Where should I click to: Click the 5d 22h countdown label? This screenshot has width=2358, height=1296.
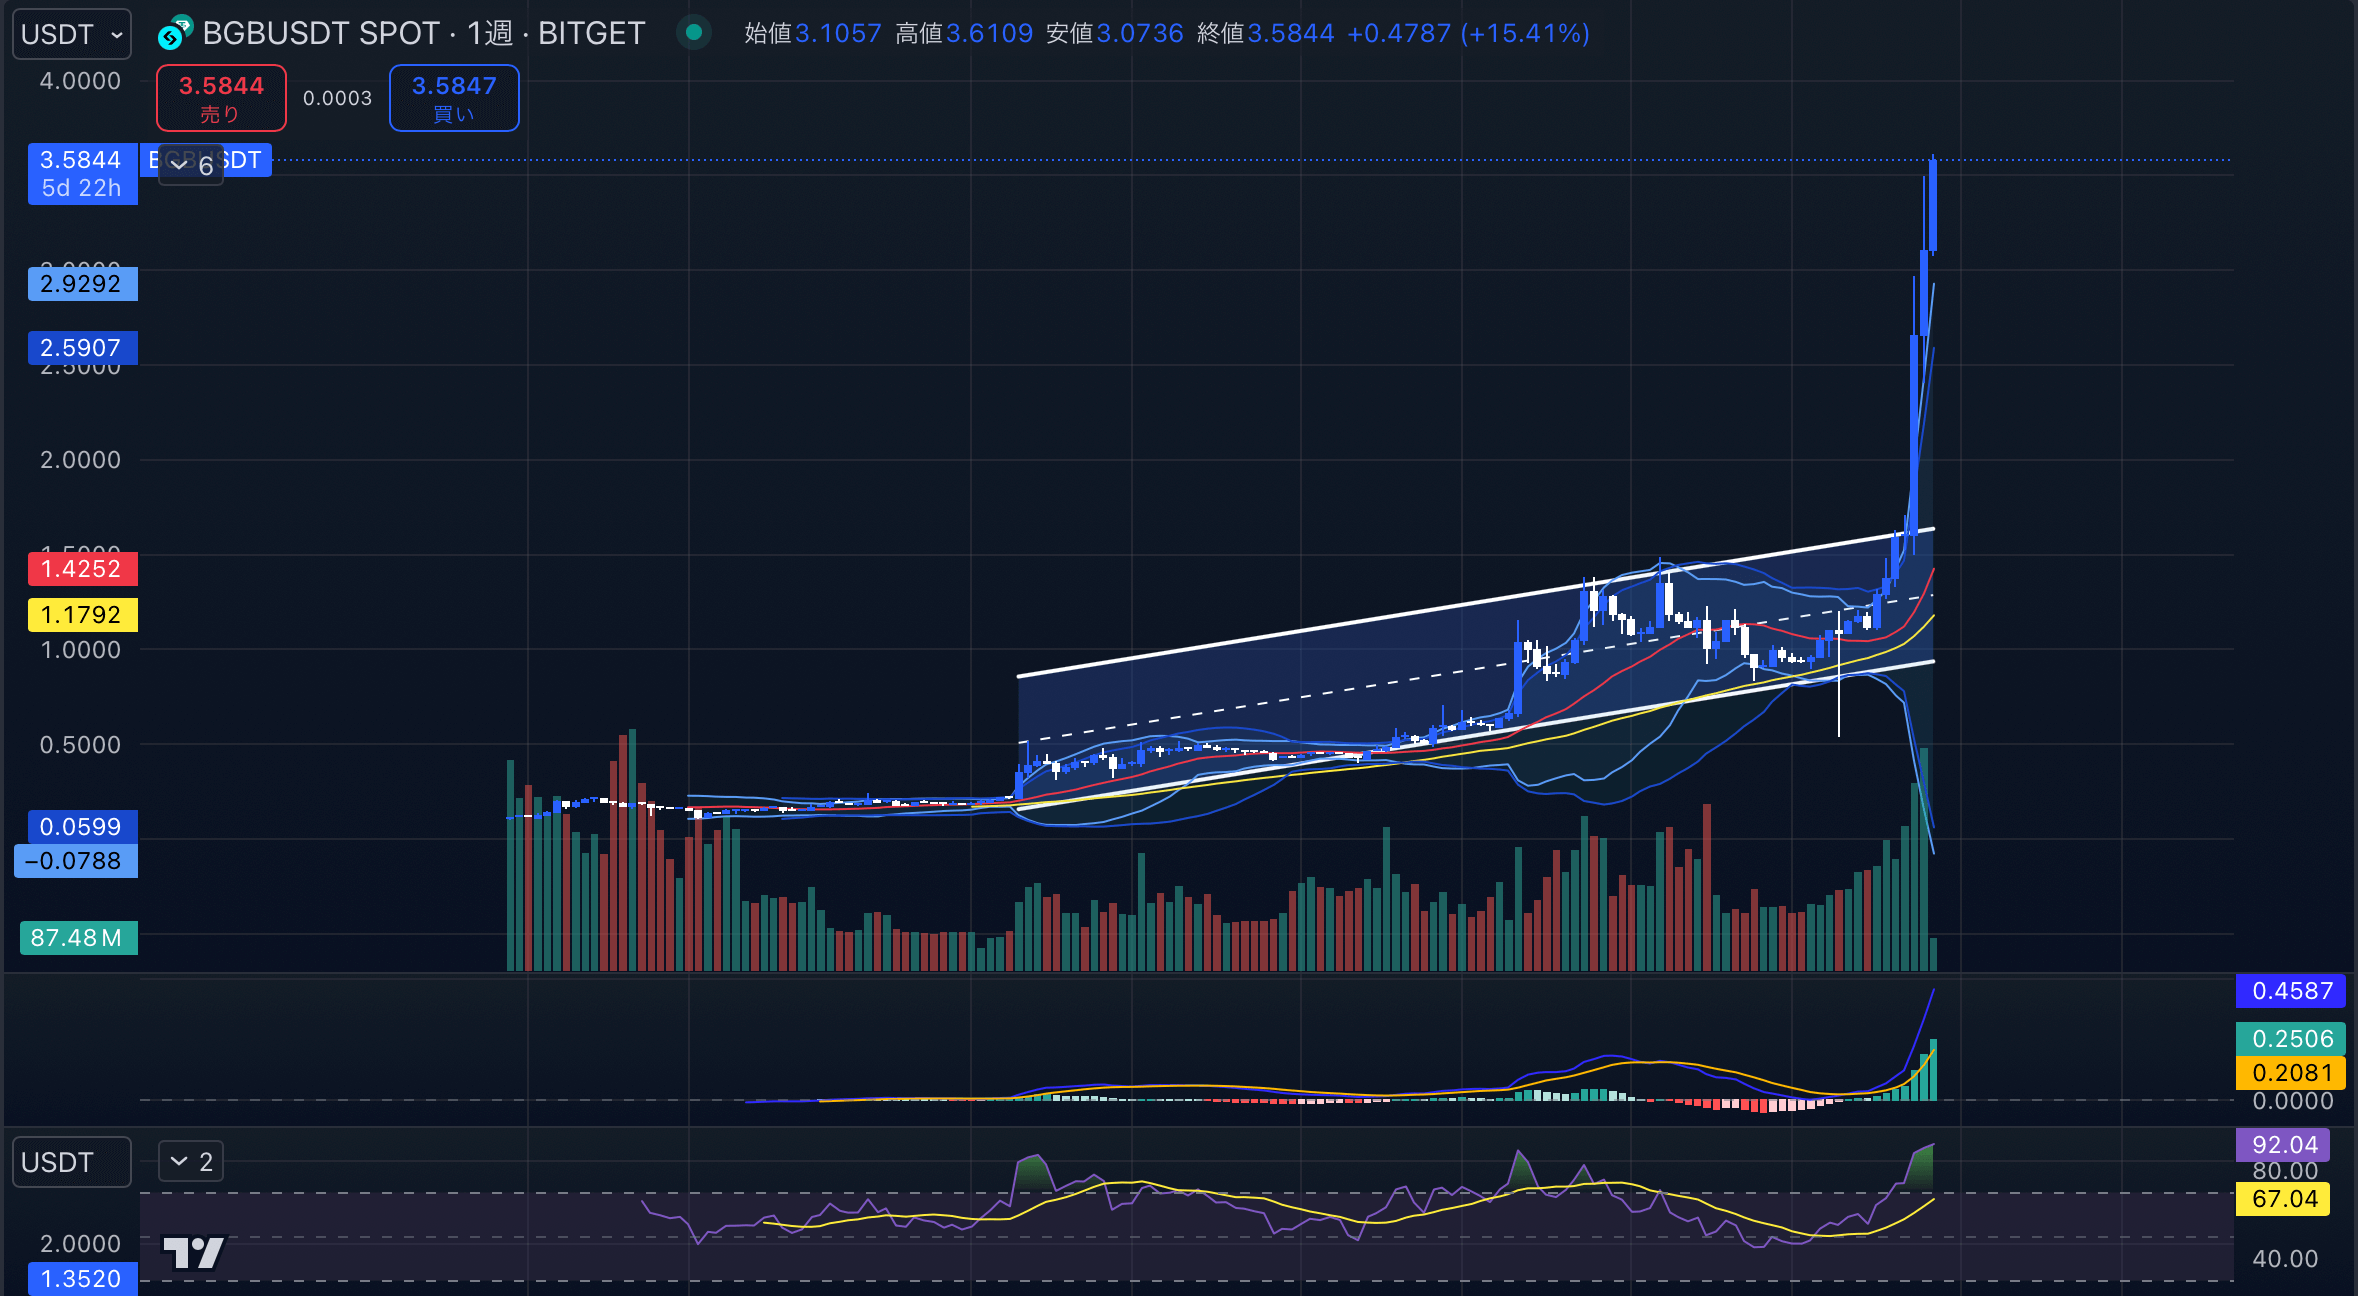tap(82, 189)
